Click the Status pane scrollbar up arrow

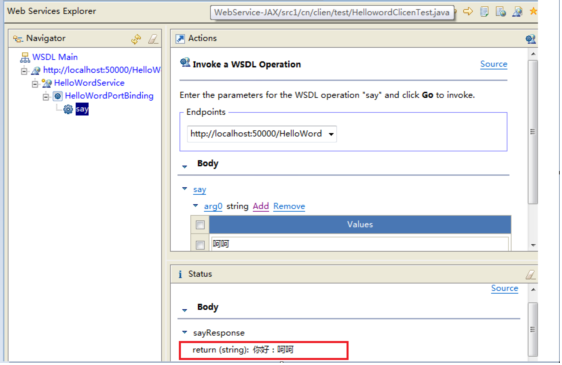pyautogui.click(x=533, y=290)
